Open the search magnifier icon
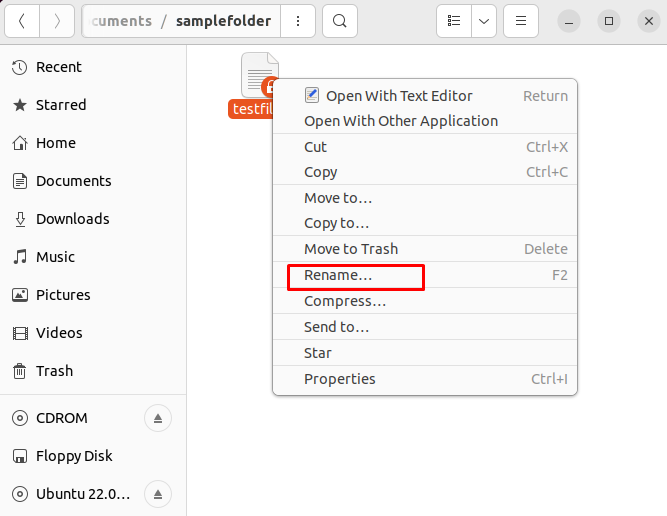The width and height of the screenshot is (667, 516). (x=340, y=21)
